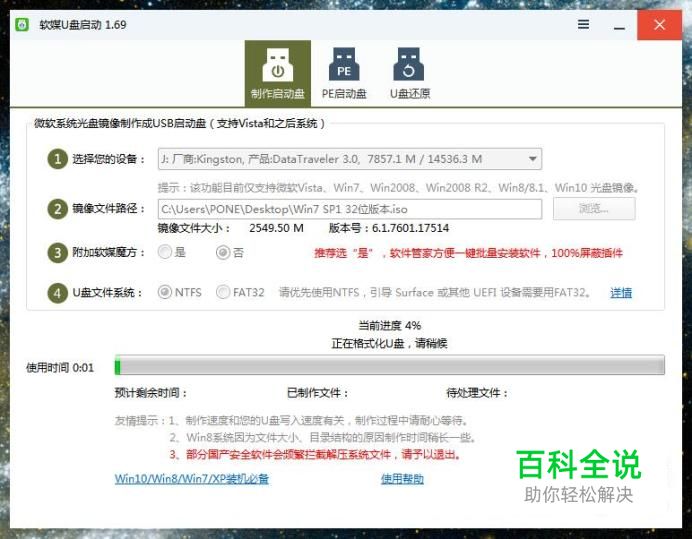The image size is (692, 539).
Task: Click step 2 circle icon 镜像文件路径
Action: (57, 208)
